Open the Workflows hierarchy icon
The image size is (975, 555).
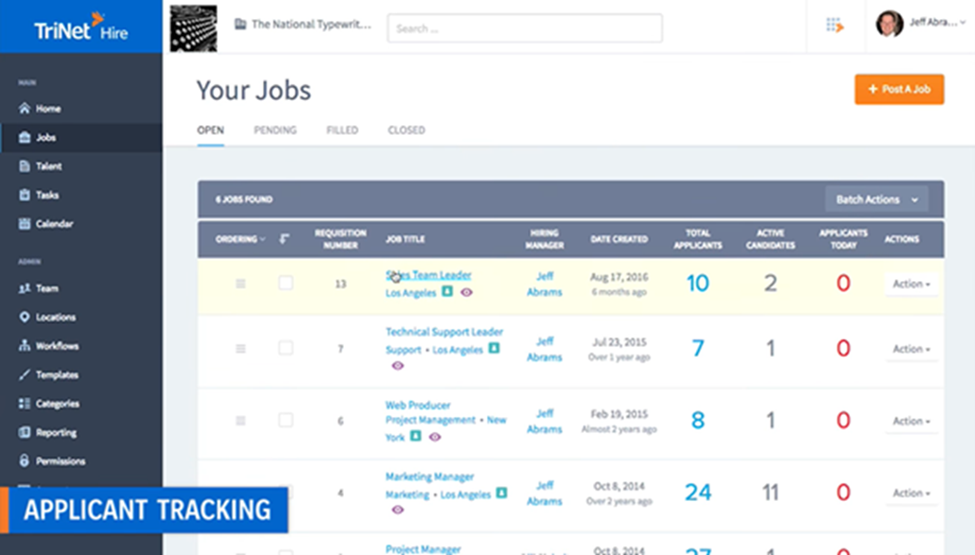(24, 346)
